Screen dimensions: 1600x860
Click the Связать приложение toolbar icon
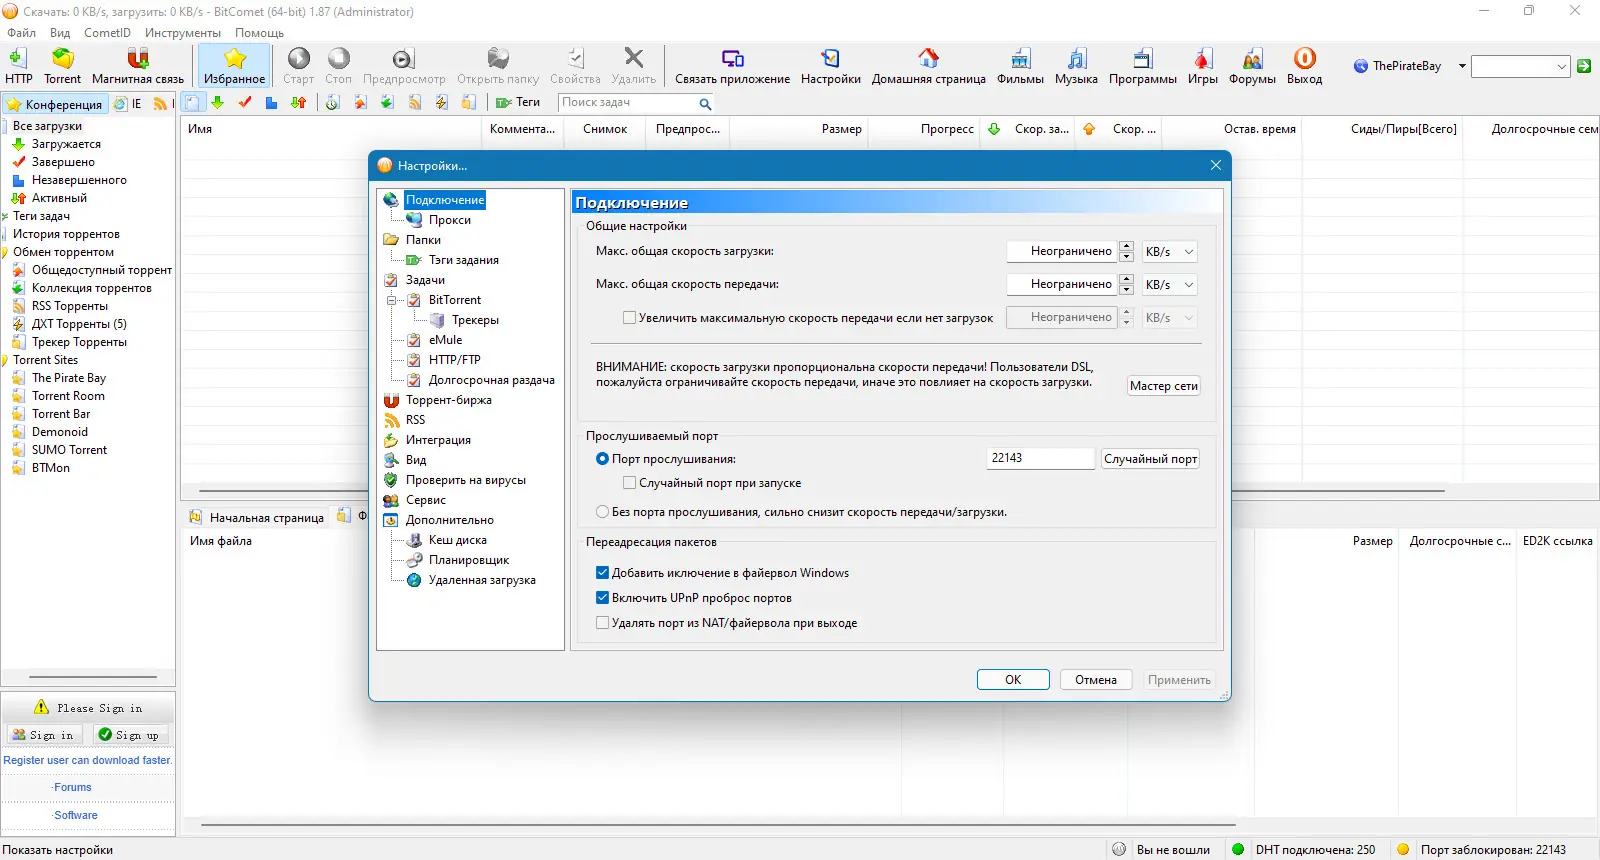click(732, 66)
